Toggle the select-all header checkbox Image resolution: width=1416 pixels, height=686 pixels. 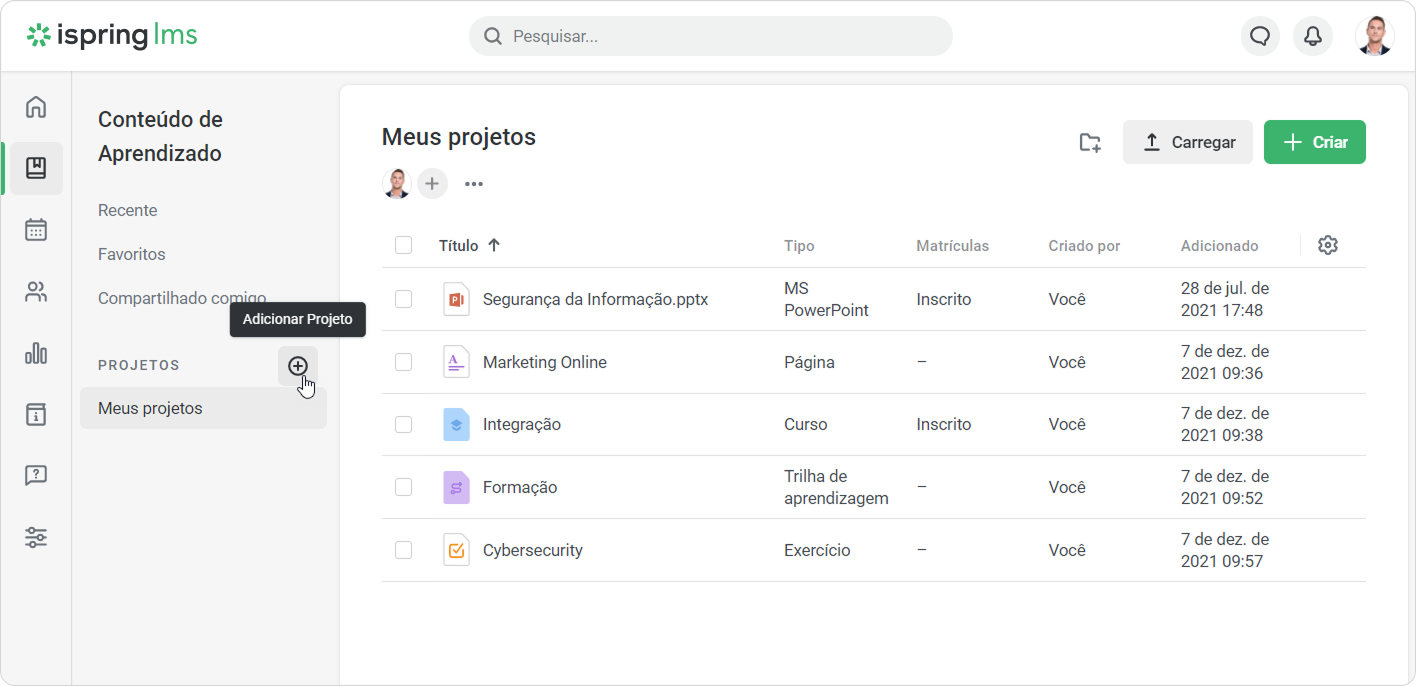(403, 245)
